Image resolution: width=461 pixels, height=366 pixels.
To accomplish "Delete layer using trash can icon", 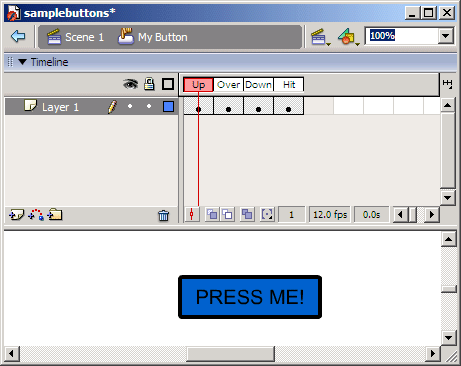I will (163, 216).
